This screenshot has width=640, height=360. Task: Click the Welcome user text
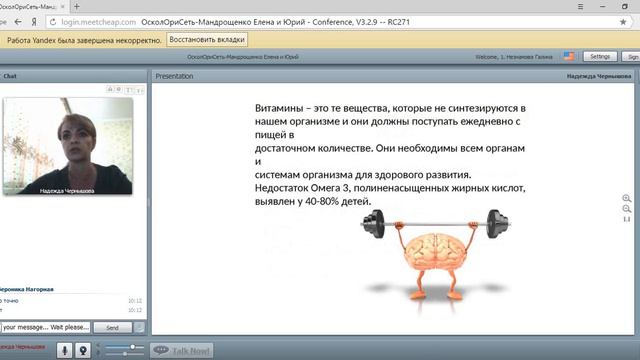(514, 57)
